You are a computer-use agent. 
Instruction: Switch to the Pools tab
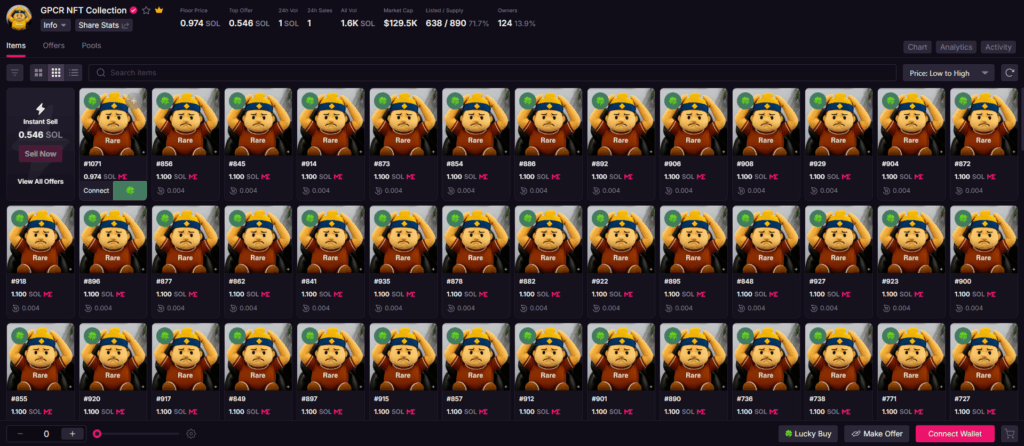(x=91, y=46)
